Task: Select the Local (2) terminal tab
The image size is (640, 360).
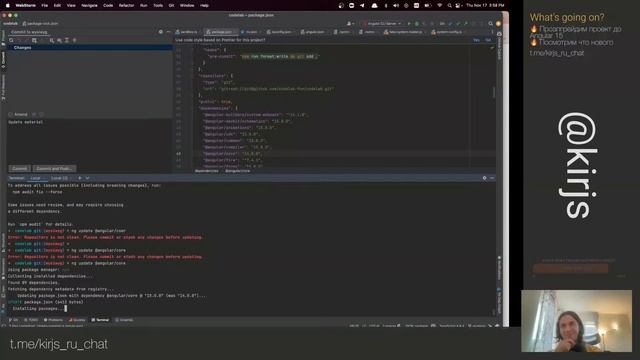Action: tap(61, 178)
